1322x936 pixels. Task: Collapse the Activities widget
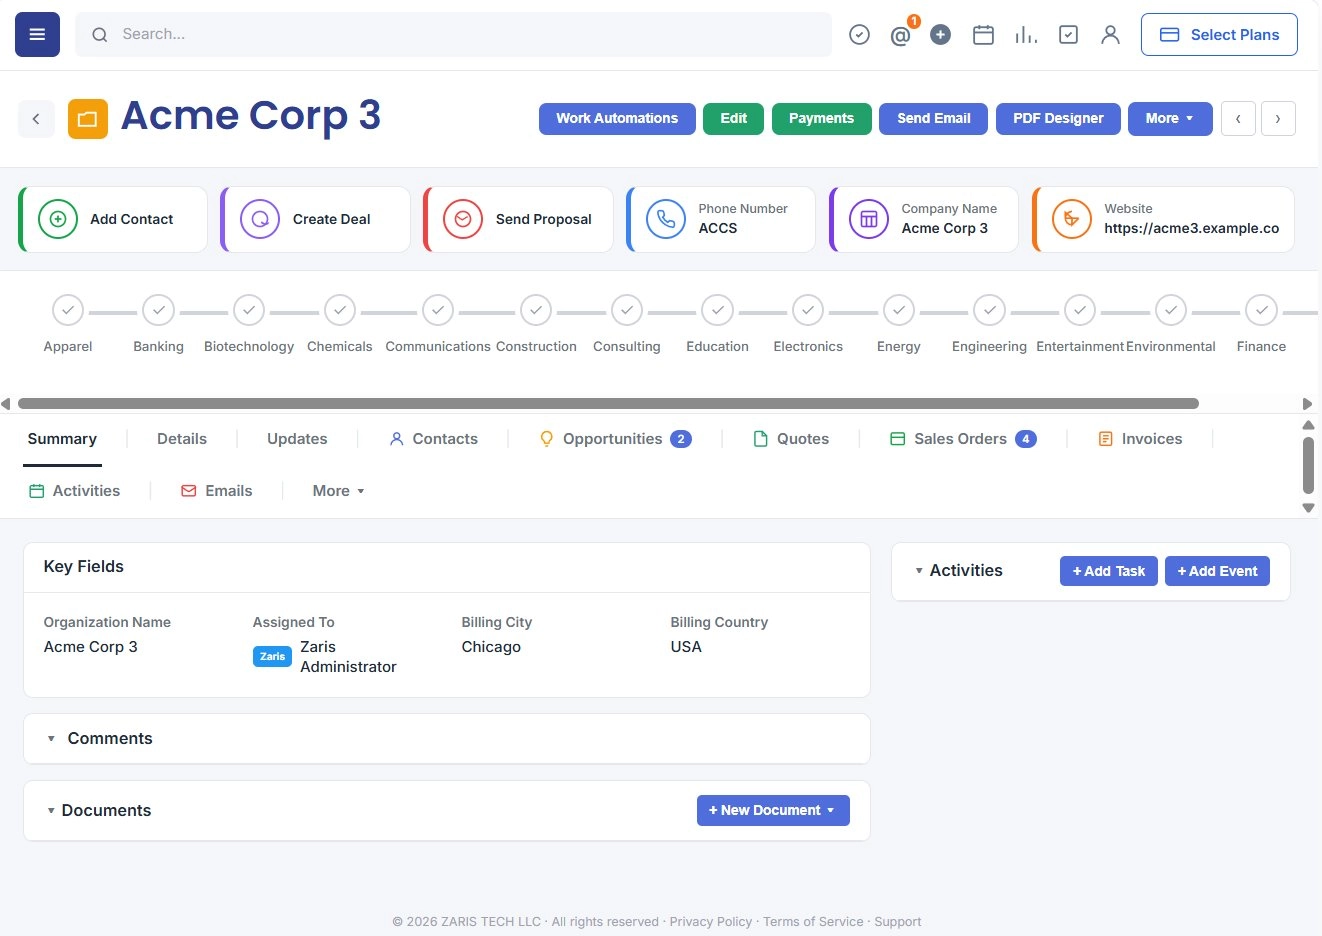point(919,571)
